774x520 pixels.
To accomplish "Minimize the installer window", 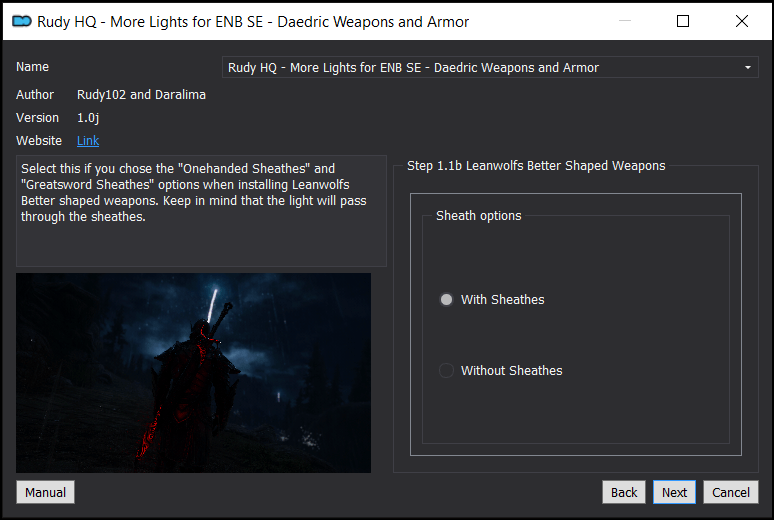I will pos(625,21).
